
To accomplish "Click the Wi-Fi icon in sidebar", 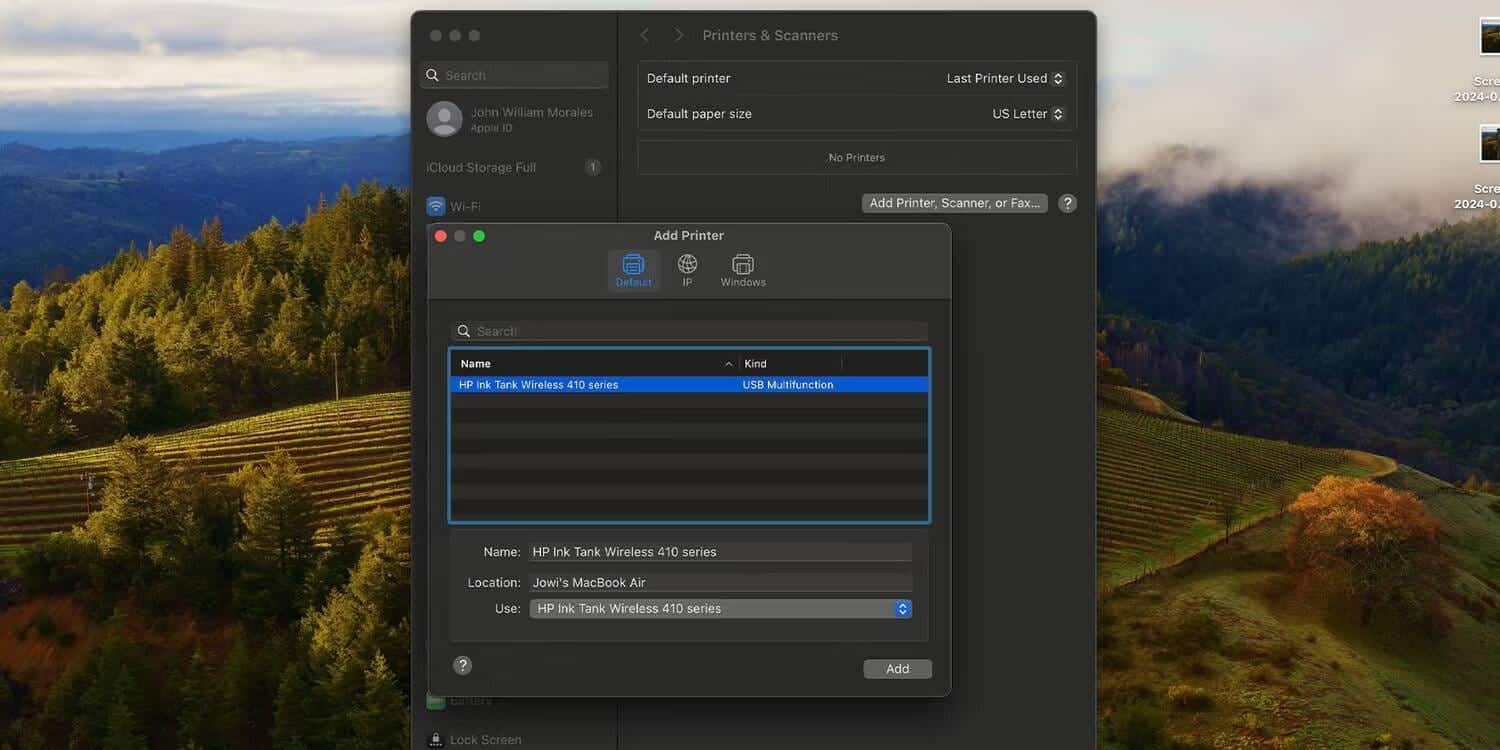I will (x=436, y=206).
